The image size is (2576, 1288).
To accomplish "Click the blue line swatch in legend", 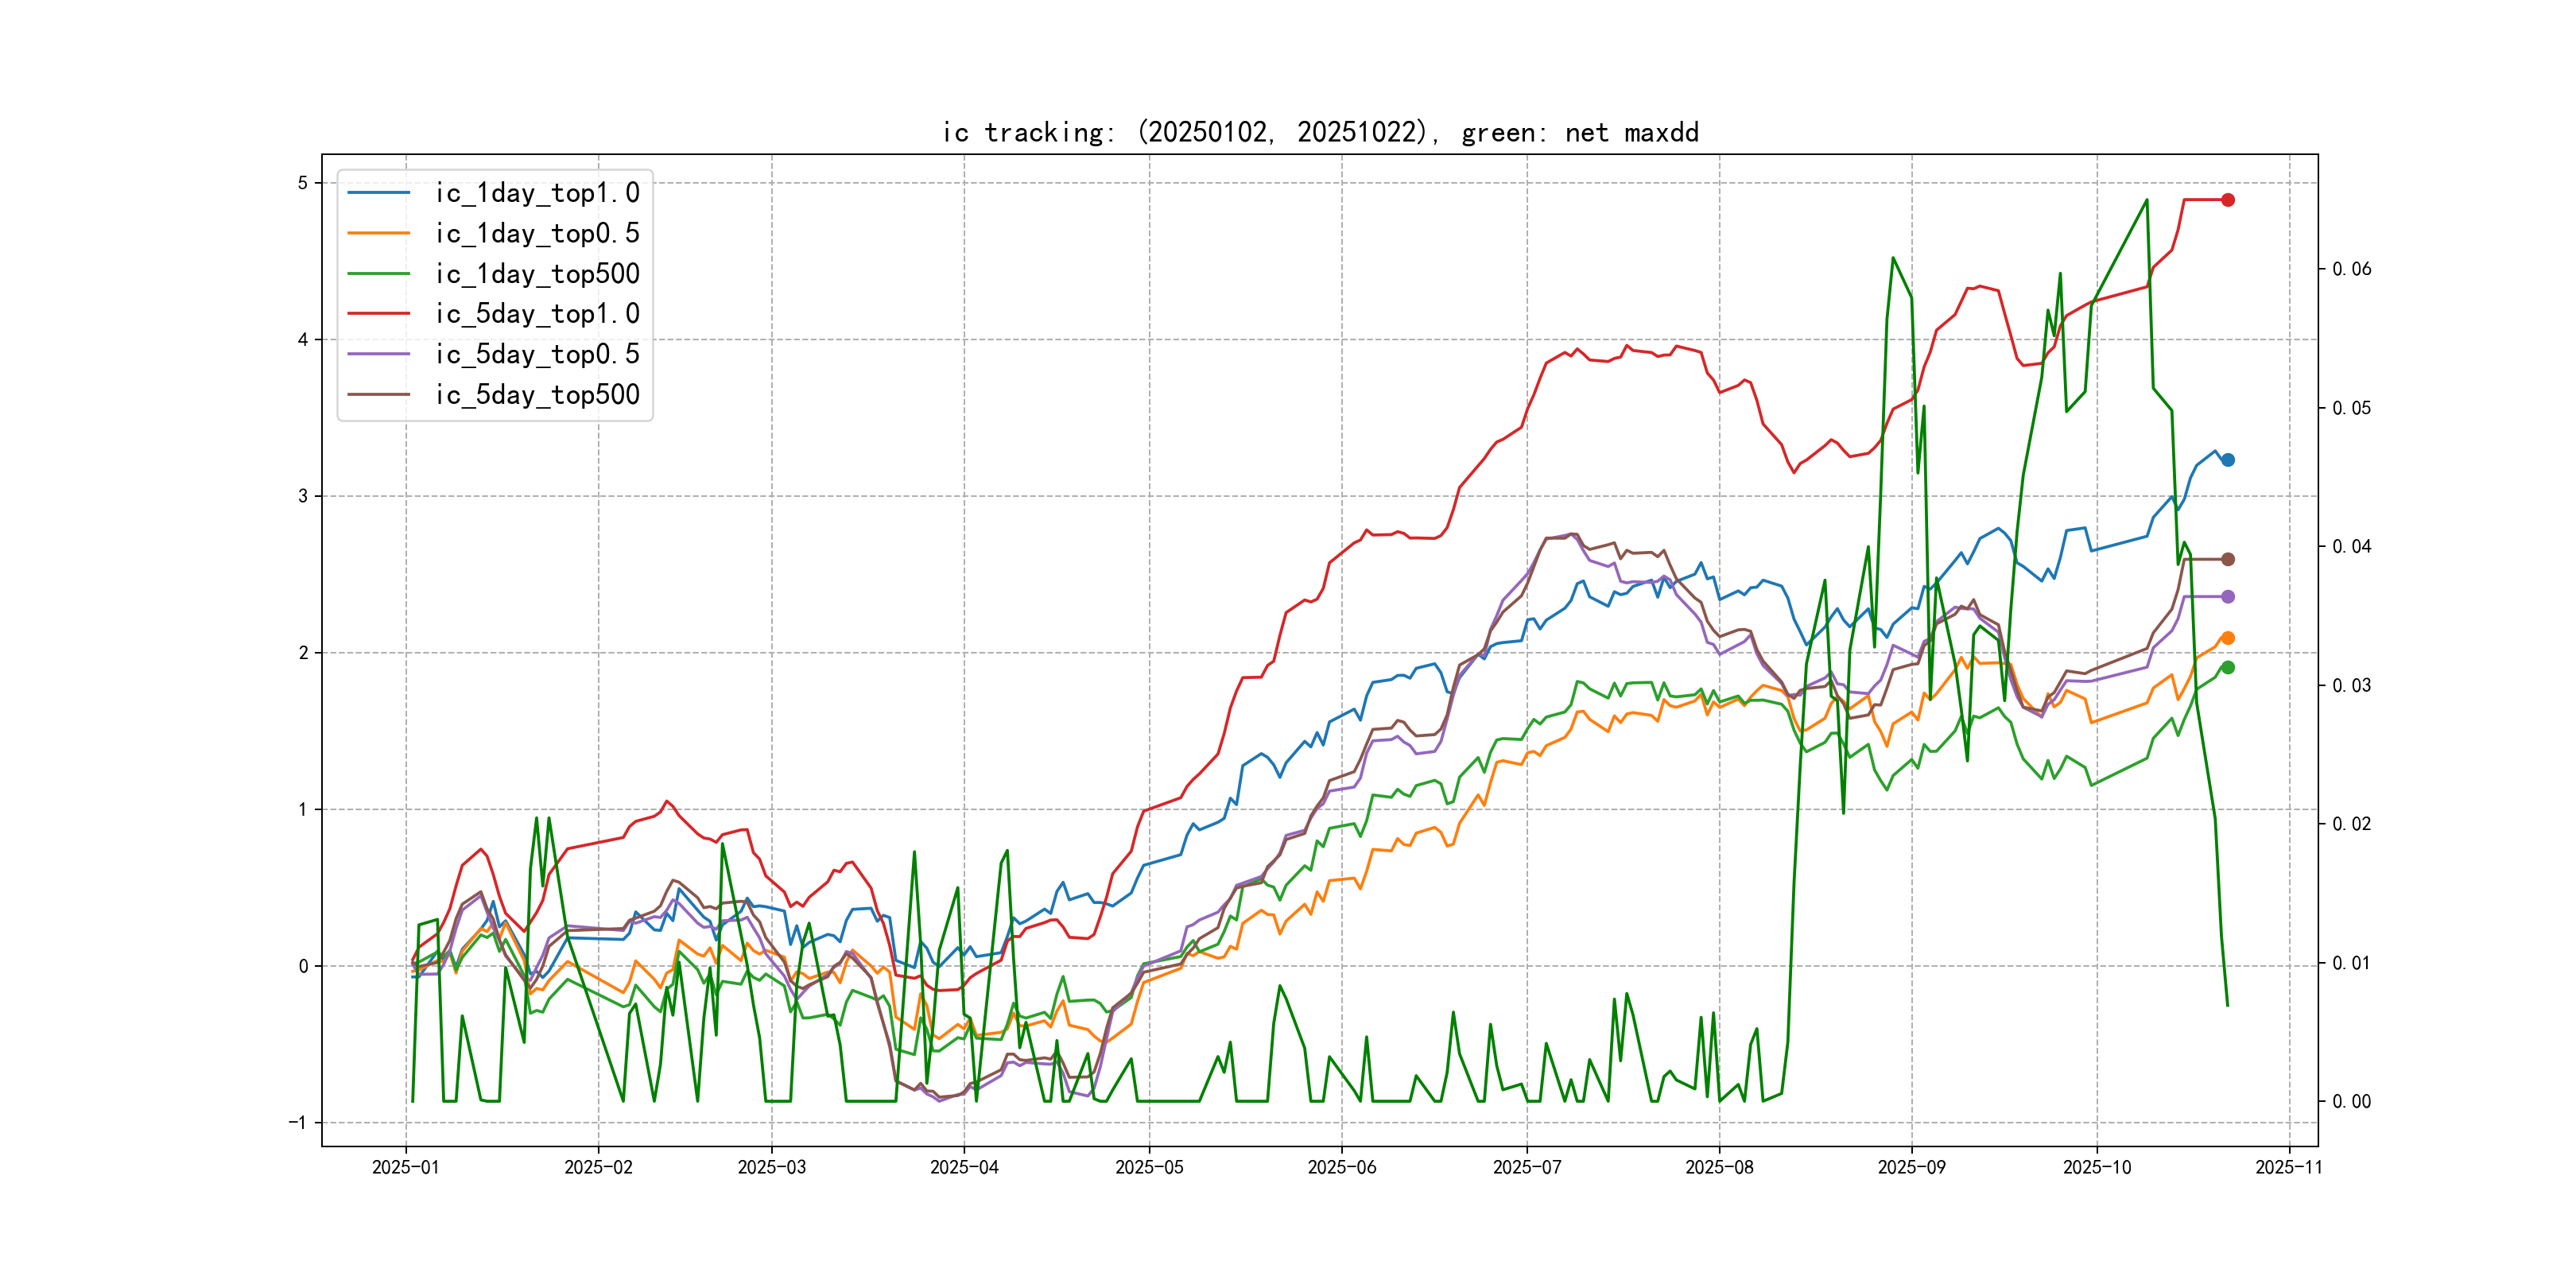I will [x=379, y=193].
